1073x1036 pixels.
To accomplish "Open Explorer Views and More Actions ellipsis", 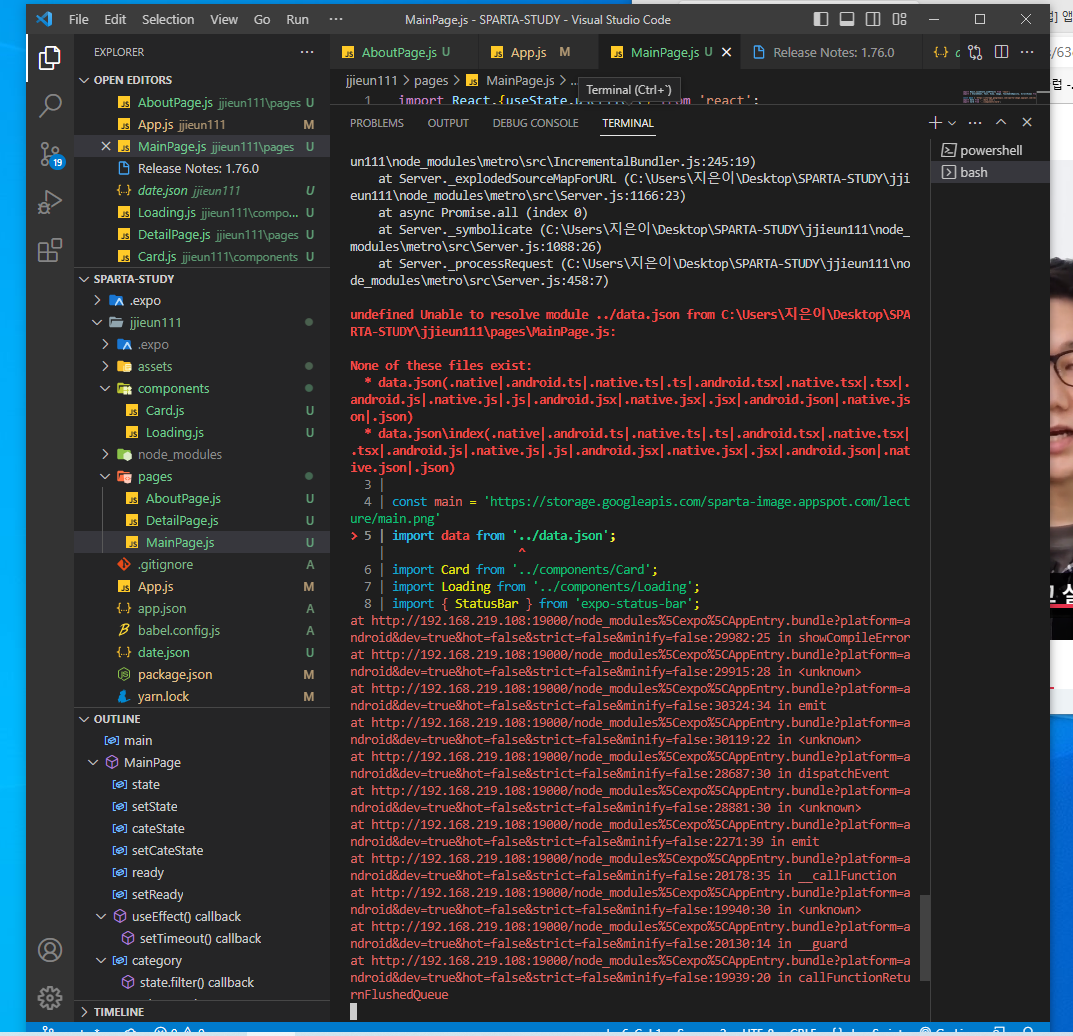I will point(307,52).
